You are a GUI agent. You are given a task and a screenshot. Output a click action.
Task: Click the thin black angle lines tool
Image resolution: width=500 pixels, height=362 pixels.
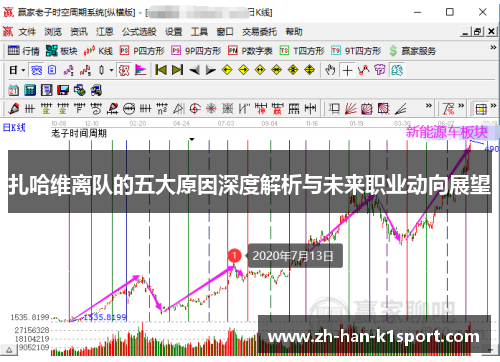pyautogui.click(x=400, y=109)
